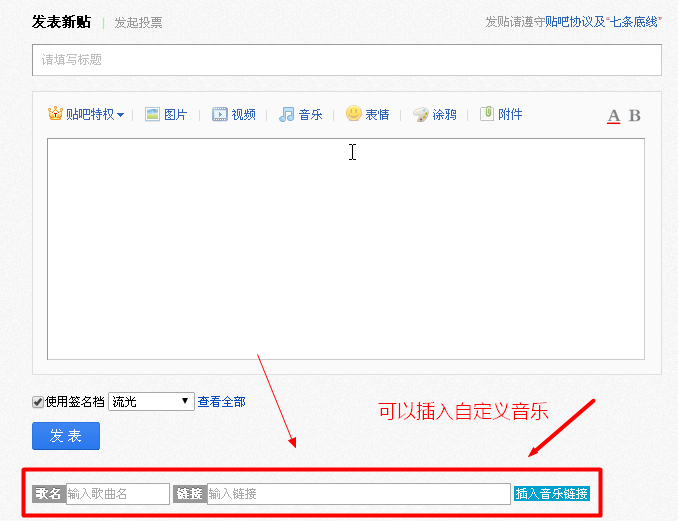
Task: Open the 贴吧特权 crown icon
Action: 55,114
